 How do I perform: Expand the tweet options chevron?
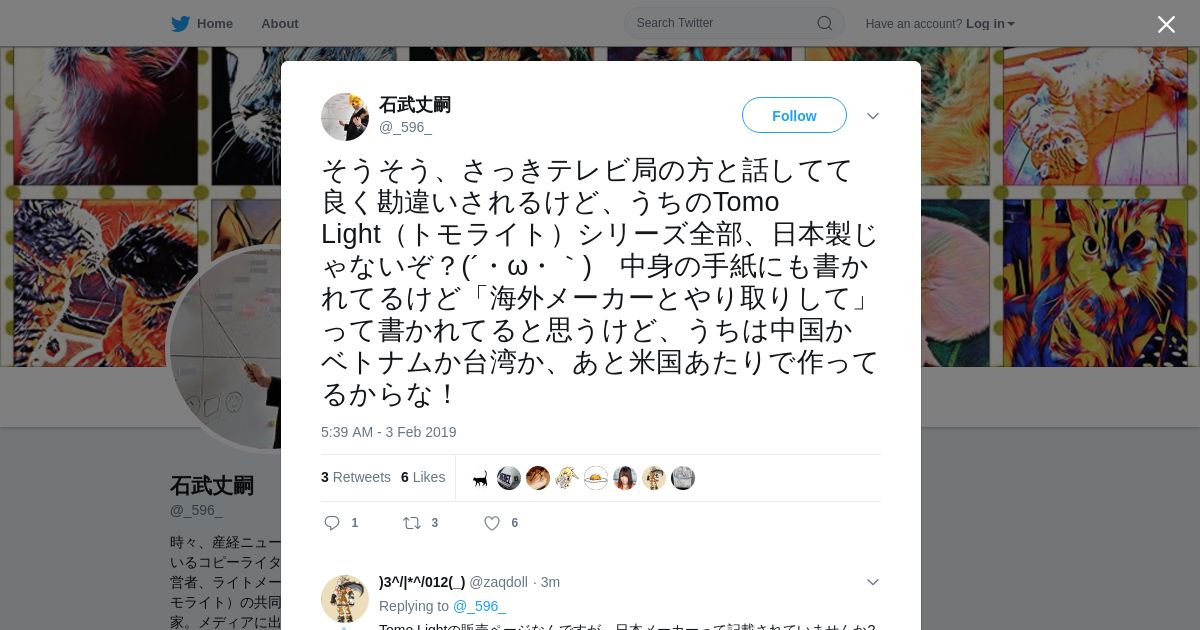873,116
